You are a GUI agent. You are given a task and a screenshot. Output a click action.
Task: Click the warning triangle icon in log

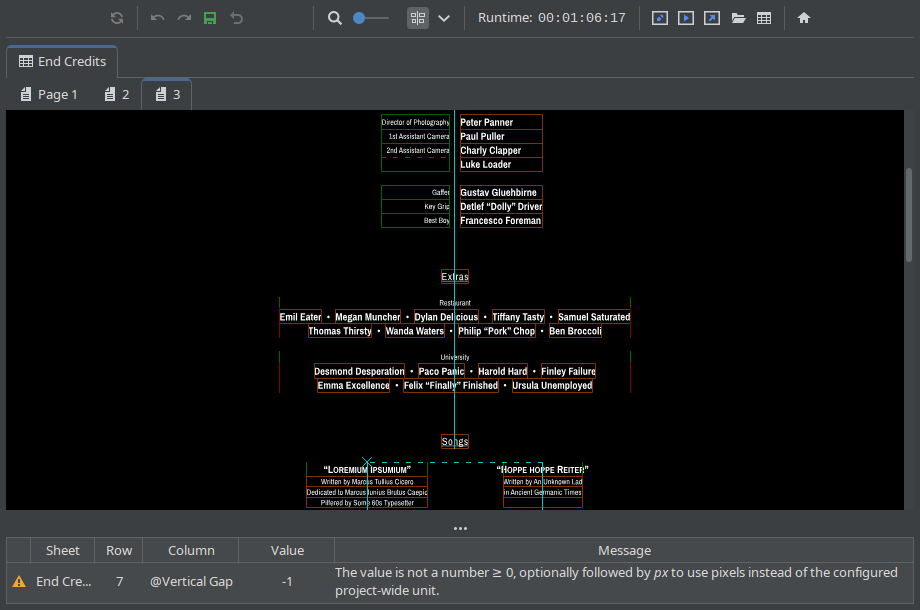click(19, 582)
